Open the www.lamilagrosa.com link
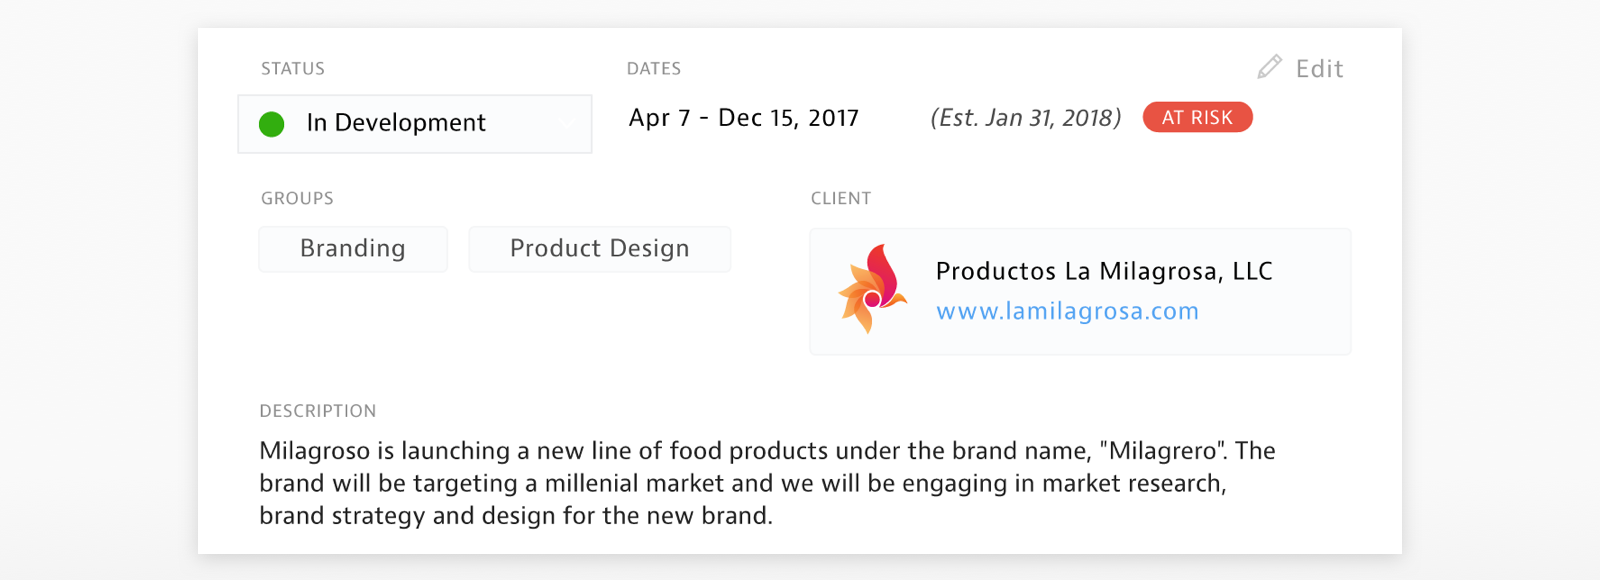This screenshot has width=1600, height=580. 1067,311
